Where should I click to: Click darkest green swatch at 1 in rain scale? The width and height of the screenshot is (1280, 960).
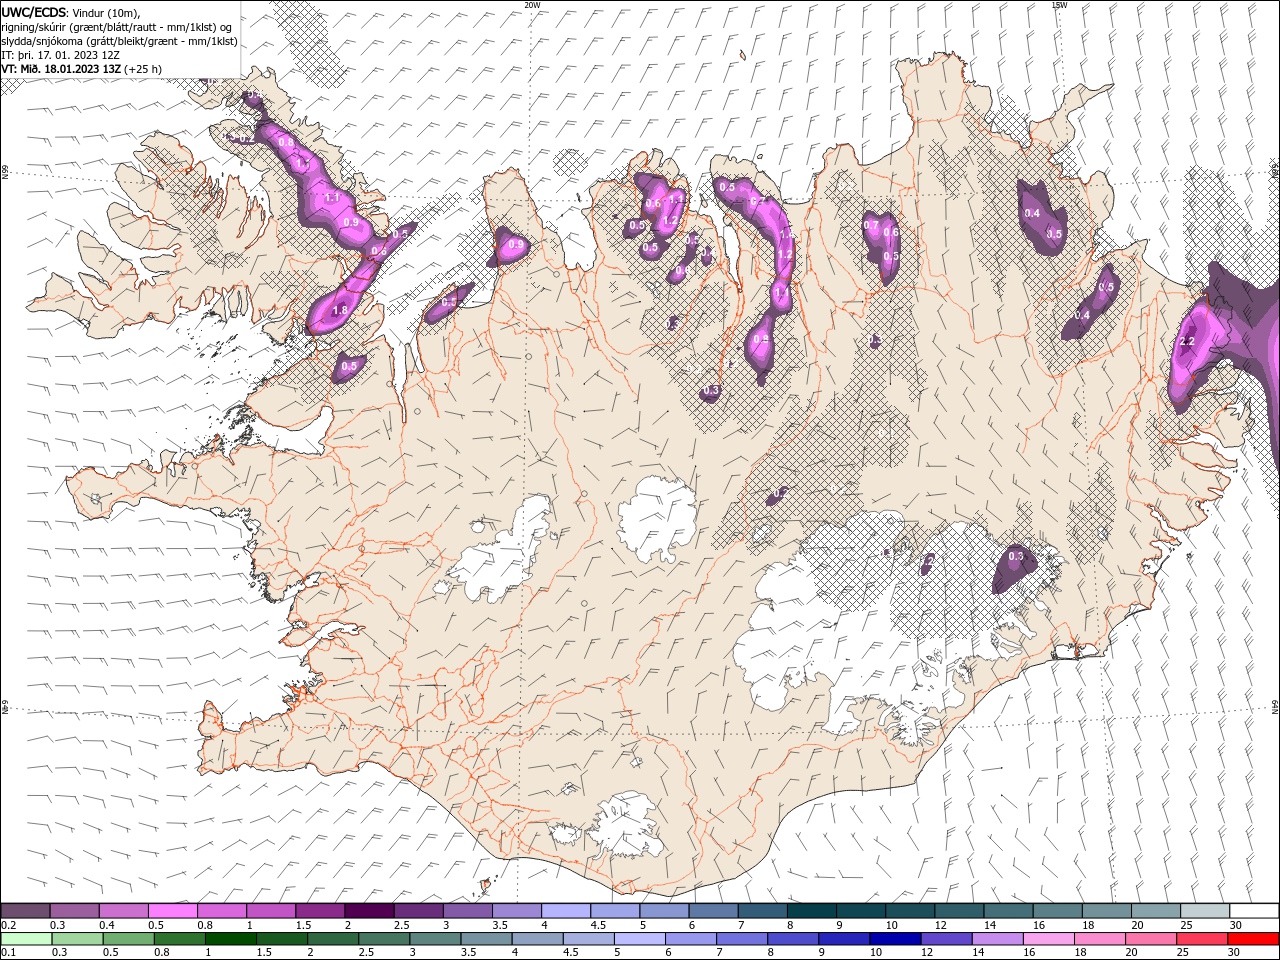click(230, 939)
